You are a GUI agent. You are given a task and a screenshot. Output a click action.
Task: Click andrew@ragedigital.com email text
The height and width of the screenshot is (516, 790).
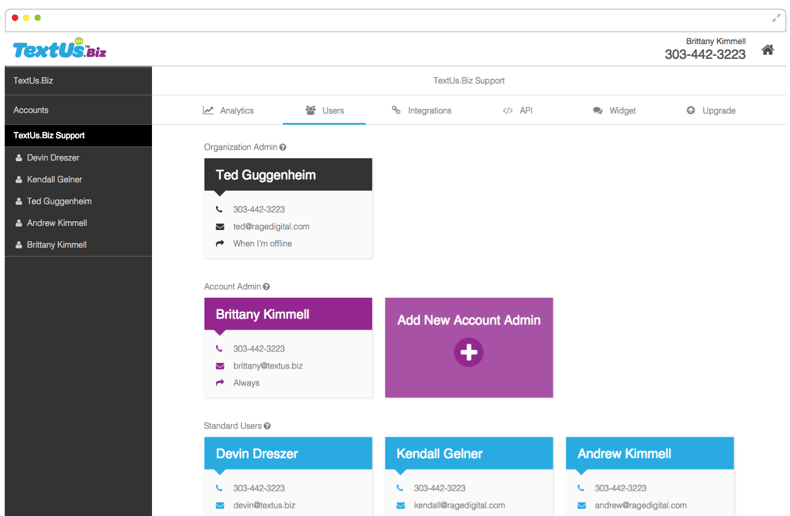pyautogui.click(x=640, y=505)
